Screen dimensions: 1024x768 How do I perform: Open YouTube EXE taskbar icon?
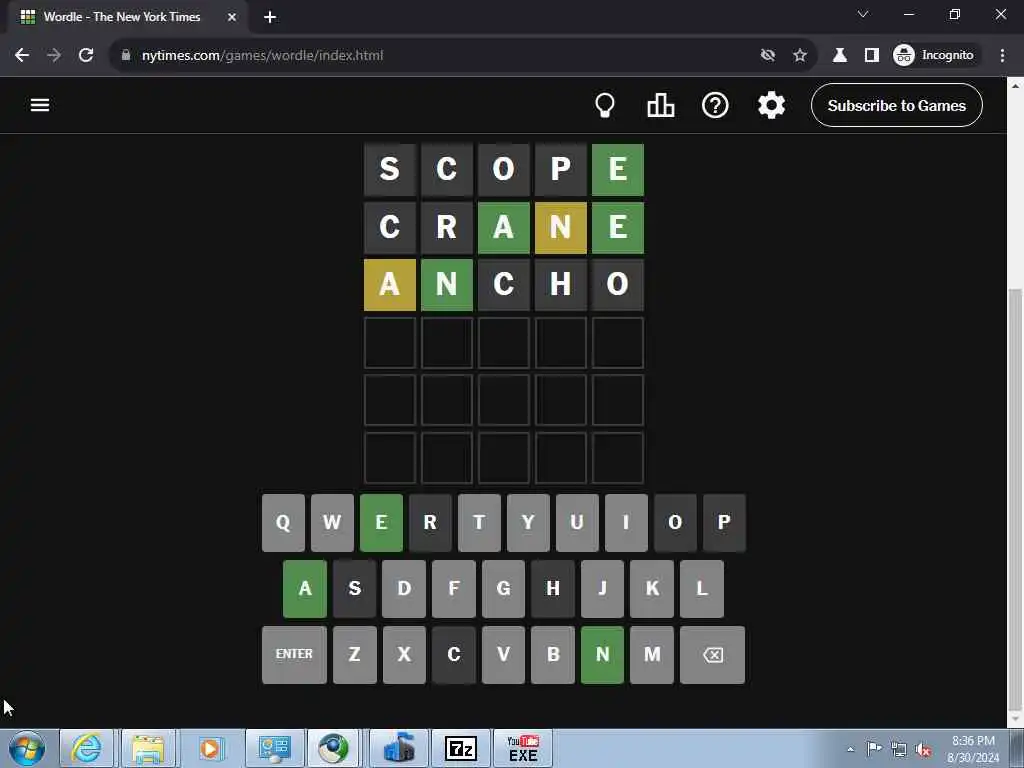(x=523, y=748)
